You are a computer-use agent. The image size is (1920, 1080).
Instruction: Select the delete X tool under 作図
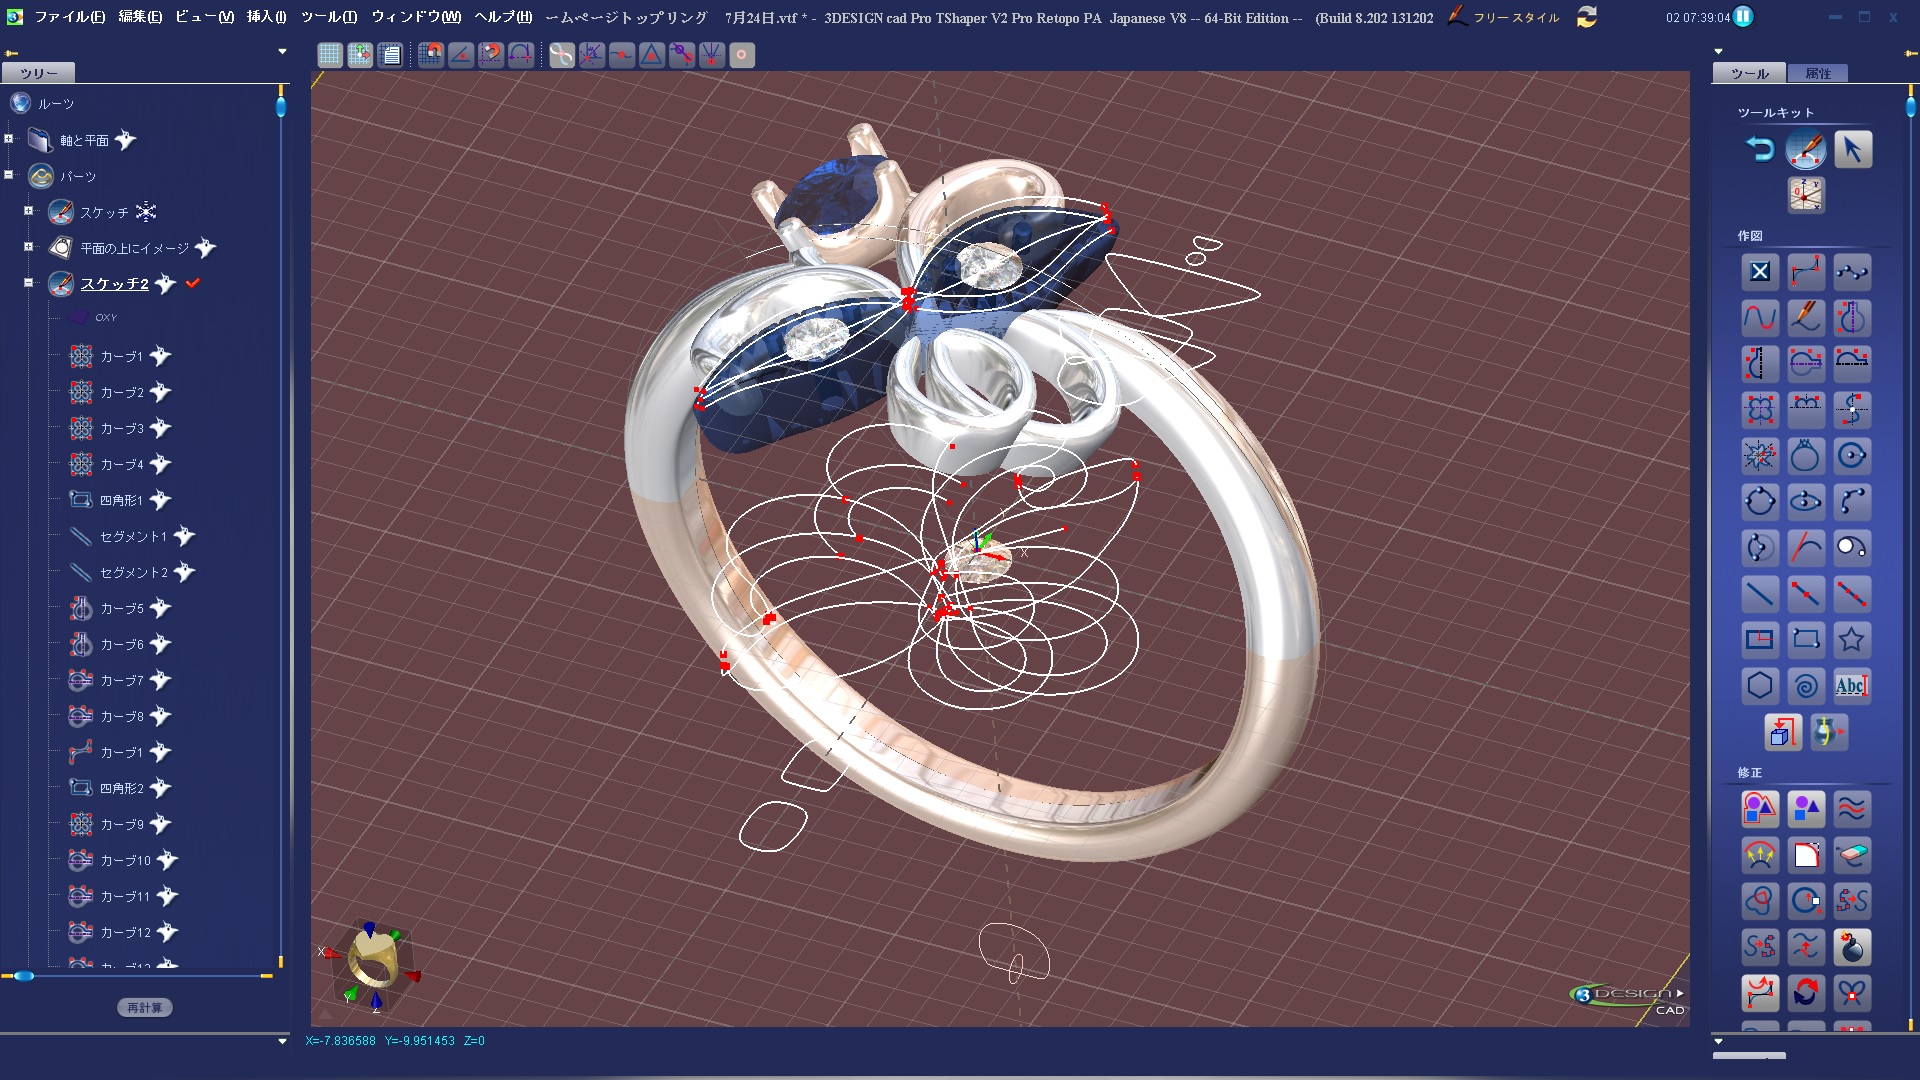pos(1760,271)
